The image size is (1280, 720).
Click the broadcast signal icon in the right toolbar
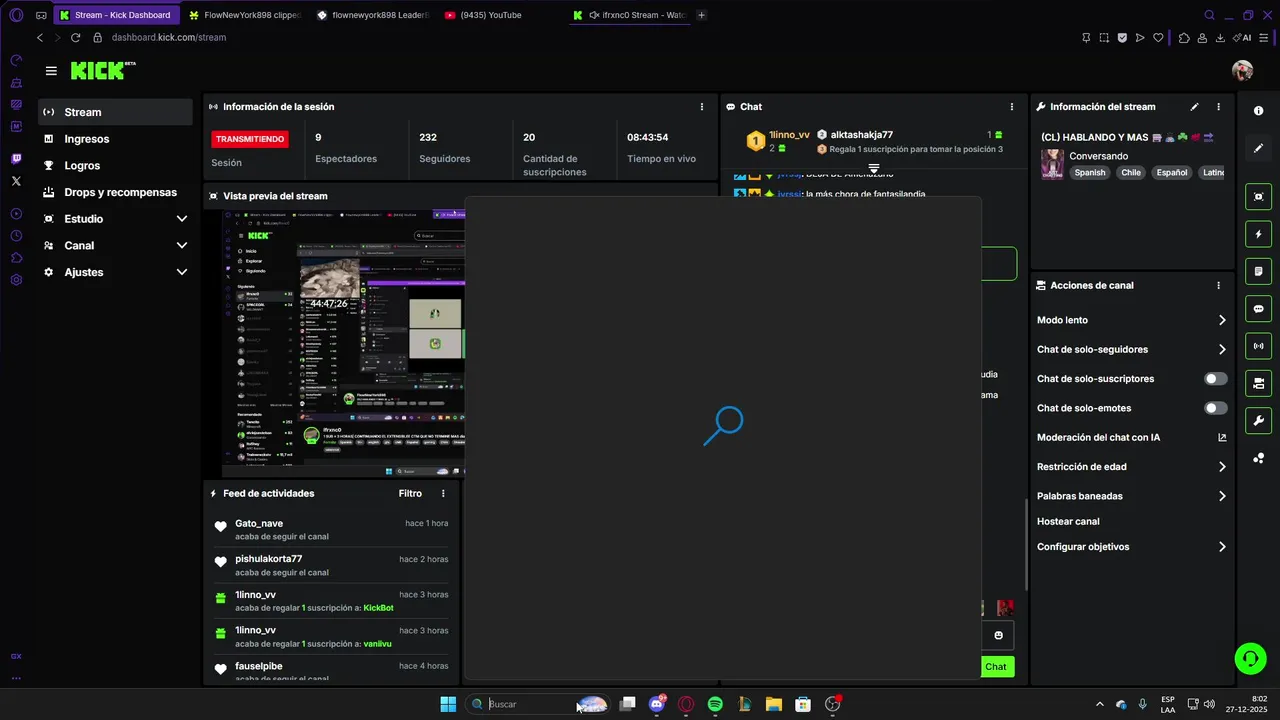coord(1259,346)
